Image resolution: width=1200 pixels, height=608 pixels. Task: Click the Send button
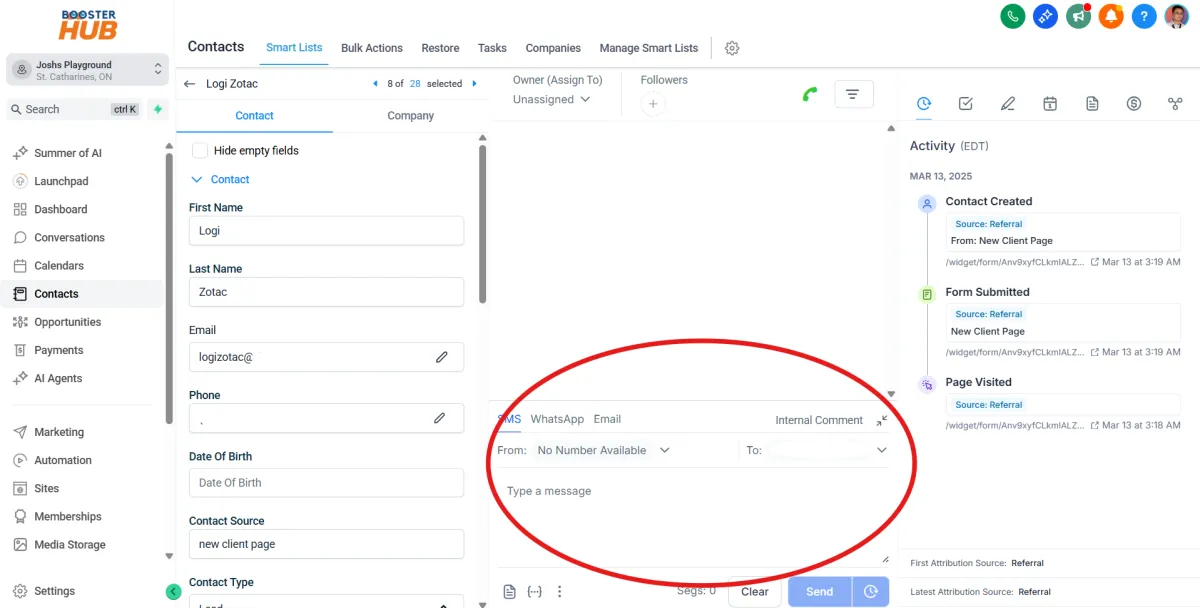818,591
